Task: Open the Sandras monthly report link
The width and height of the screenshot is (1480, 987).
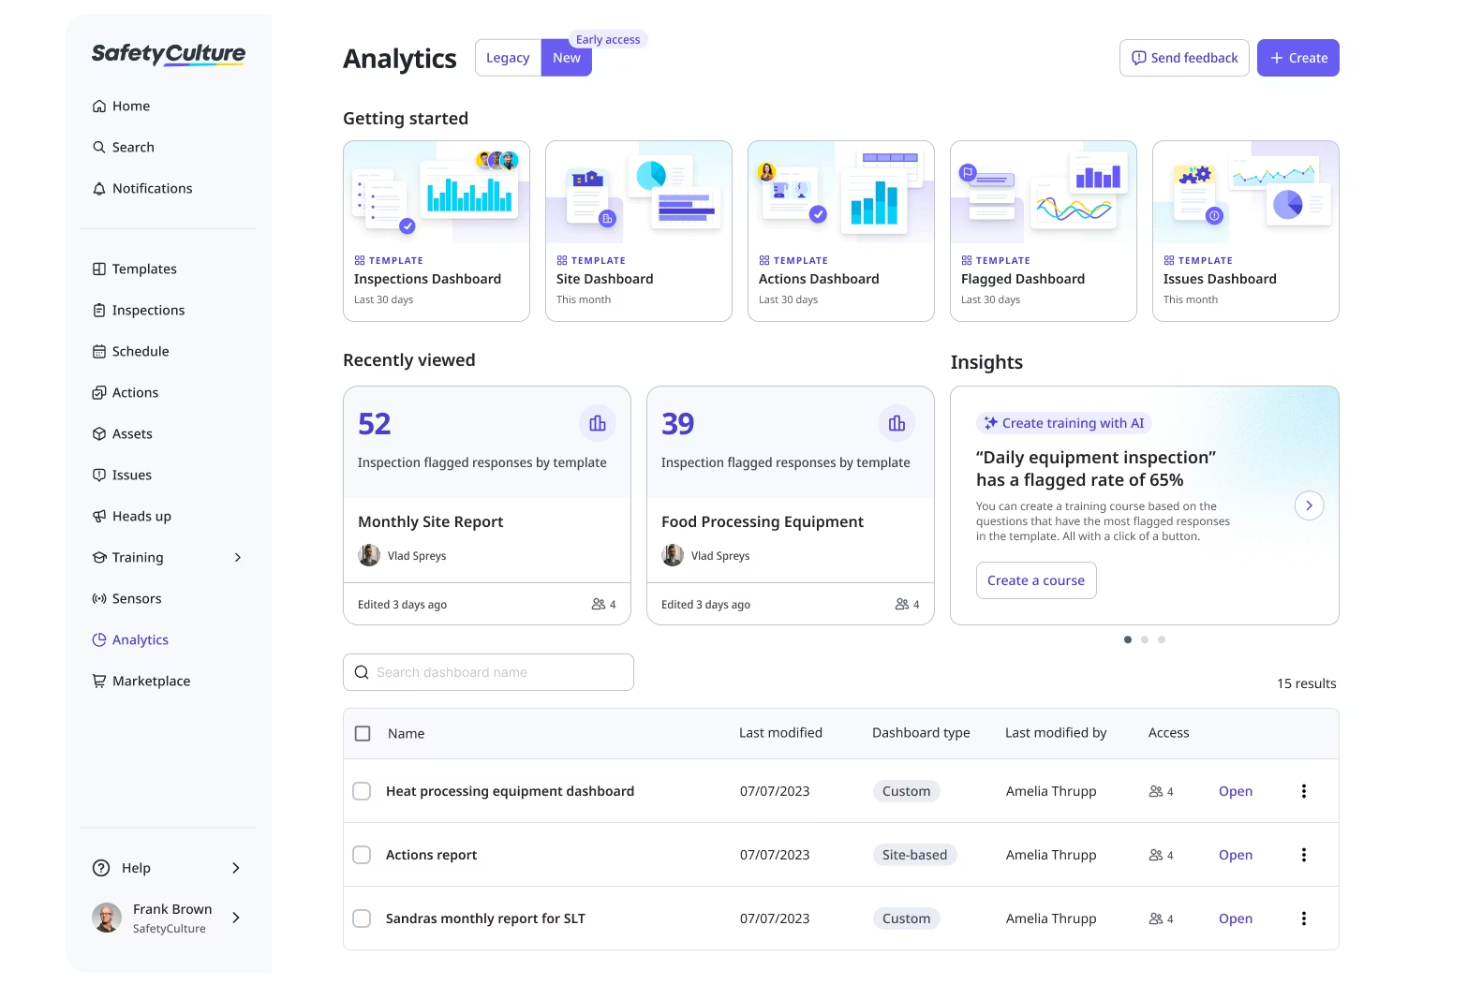Action: (1235, 918)
